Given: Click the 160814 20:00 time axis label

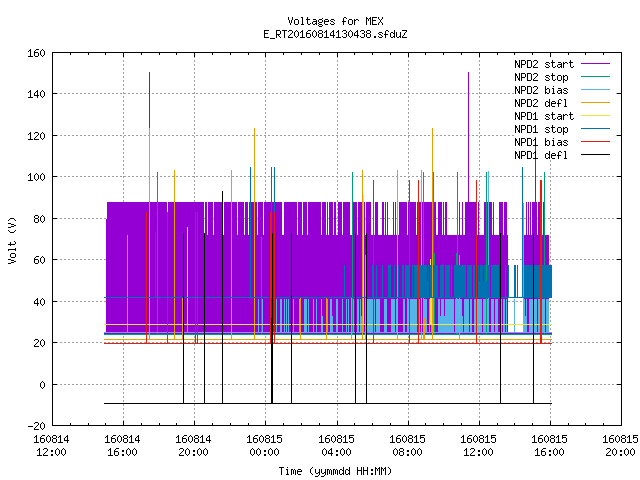Looking at the screenshot, I should (x=193, y=446).
